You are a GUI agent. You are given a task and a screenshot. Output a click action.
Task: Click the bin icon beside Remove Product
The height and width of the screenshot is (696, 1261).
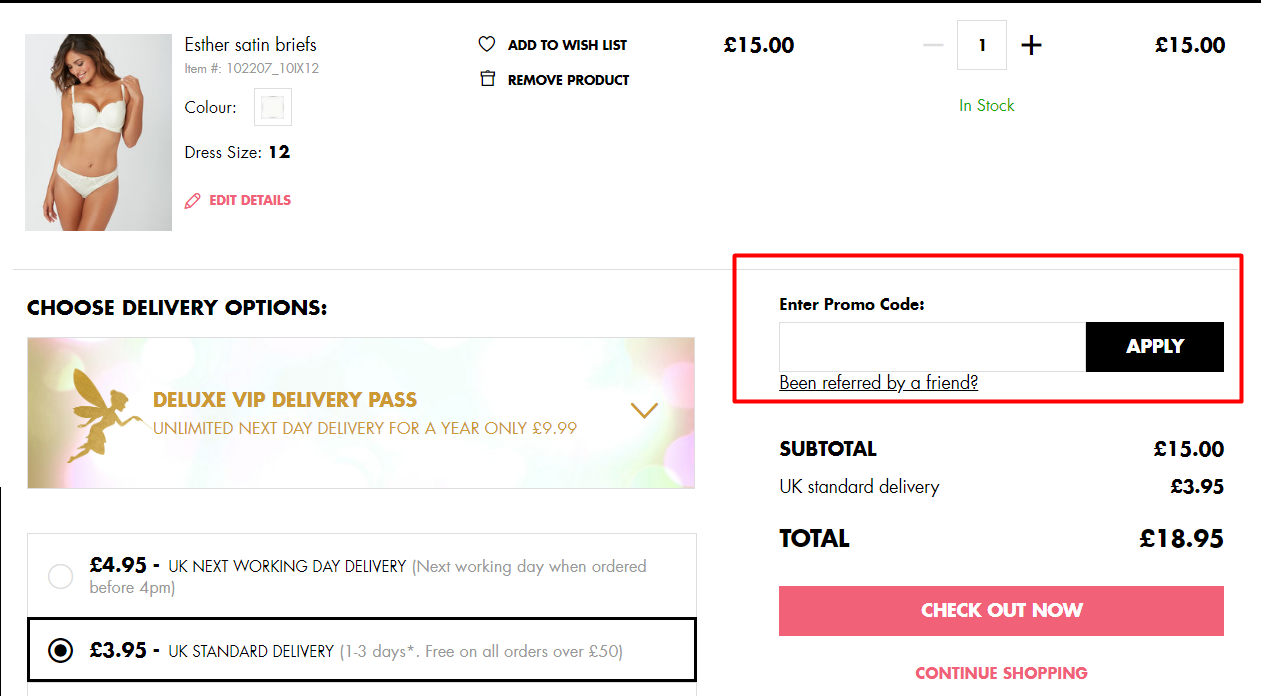487,79
